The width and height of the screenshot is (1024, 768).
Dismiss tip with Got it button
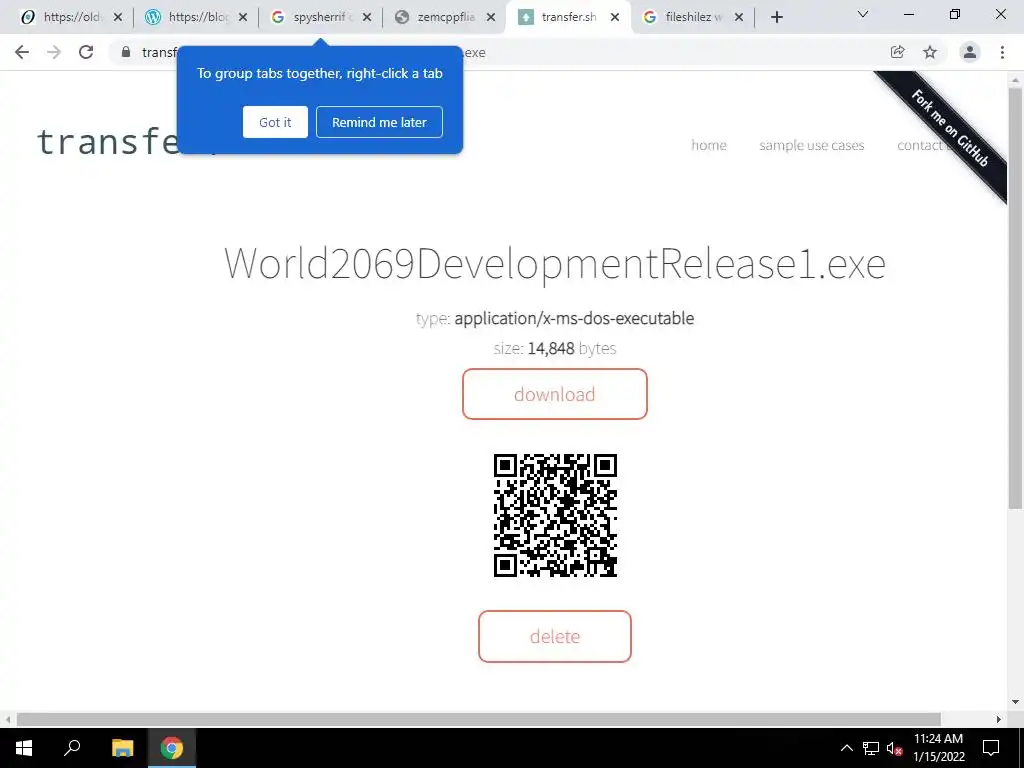tap(275, 122)
